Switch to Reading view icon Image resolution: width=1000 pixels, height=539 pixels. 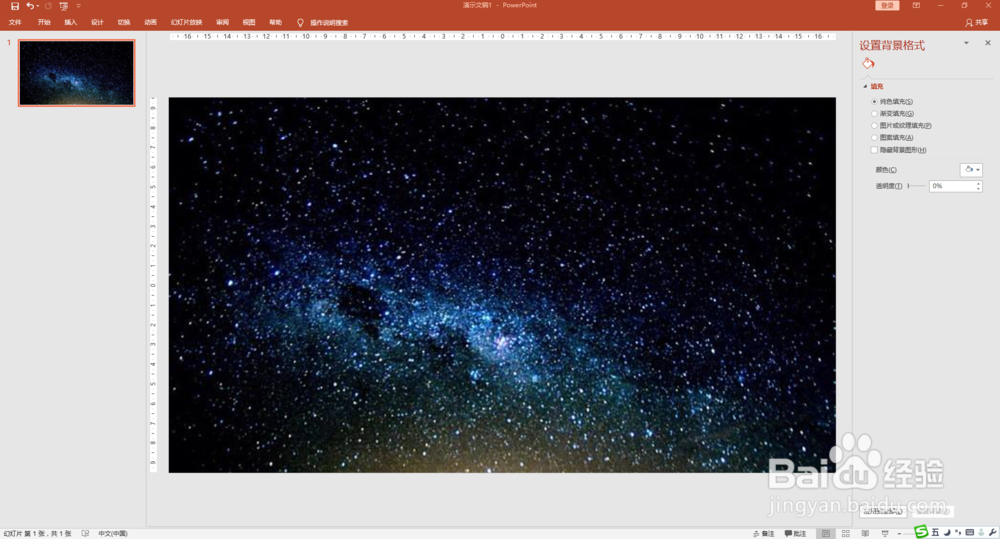coord(865,533)
